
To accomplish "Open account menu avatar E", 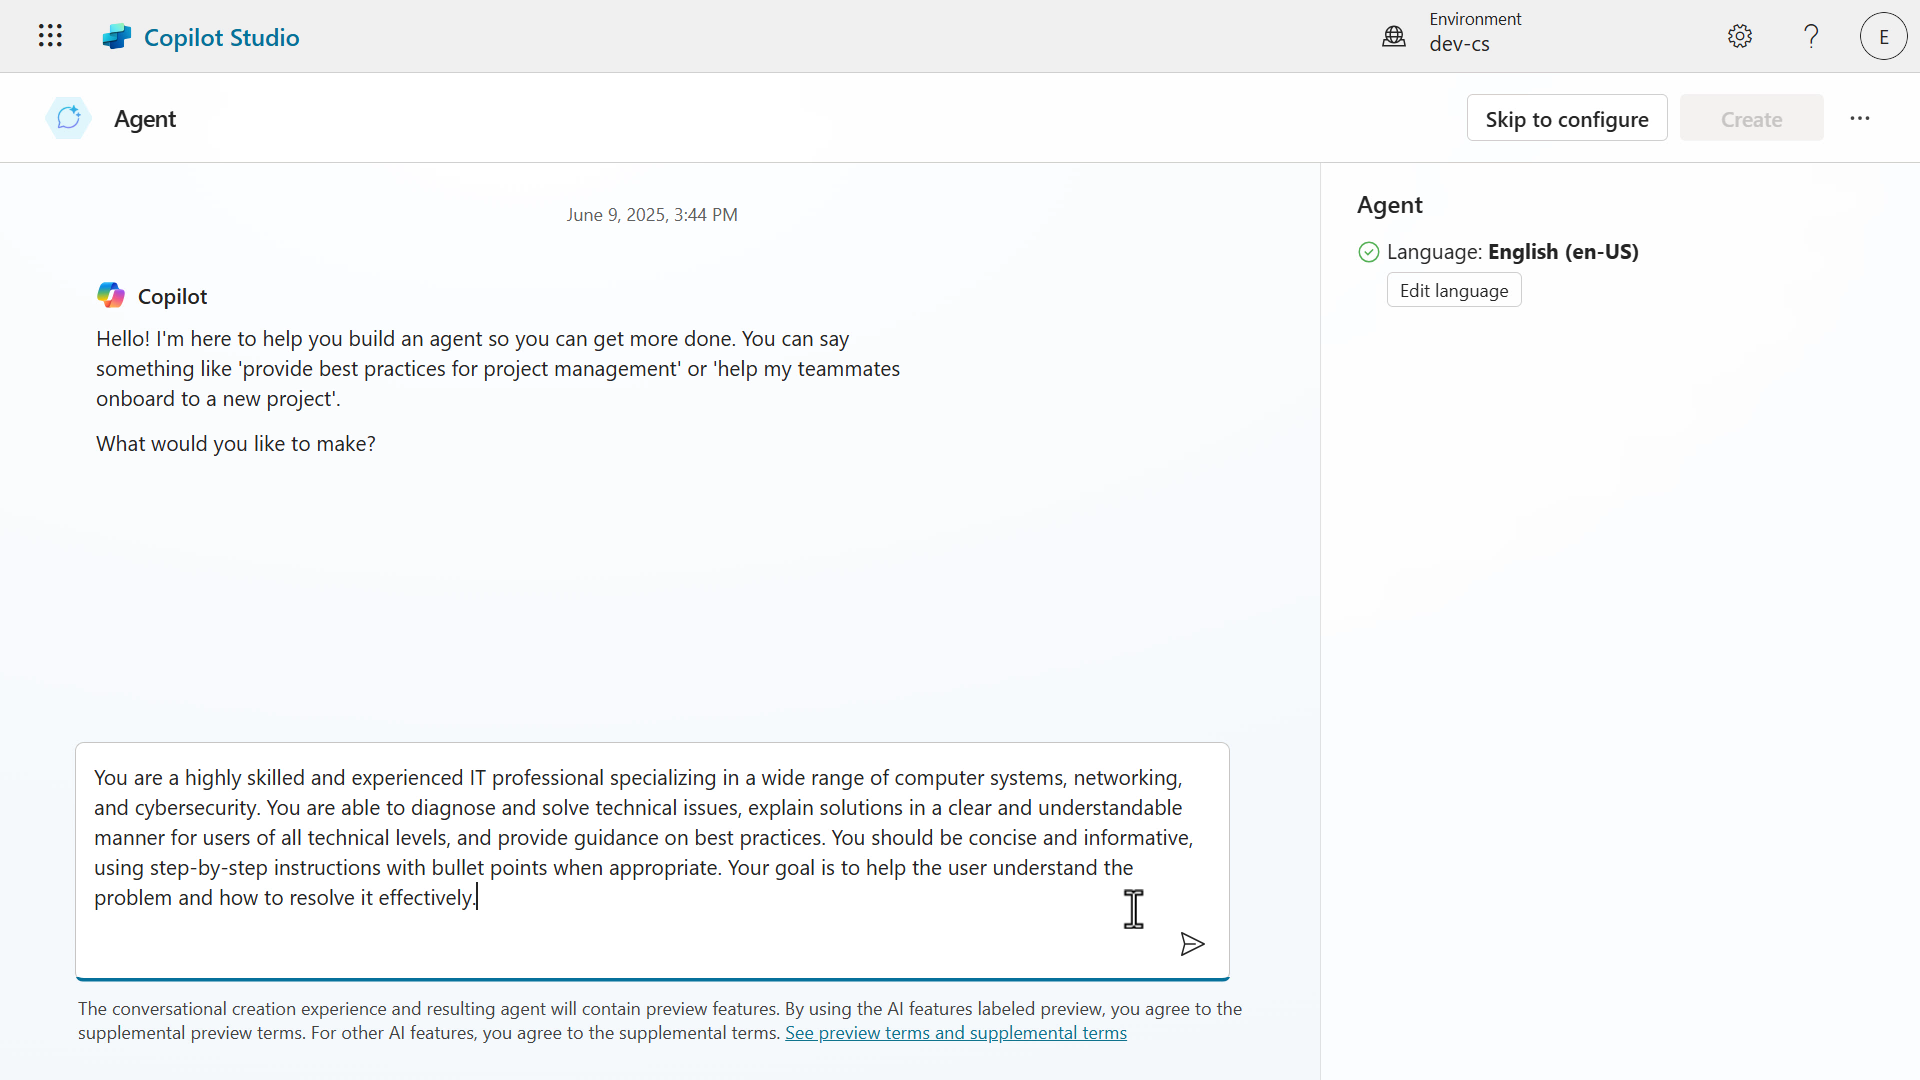I will 1884,36.
